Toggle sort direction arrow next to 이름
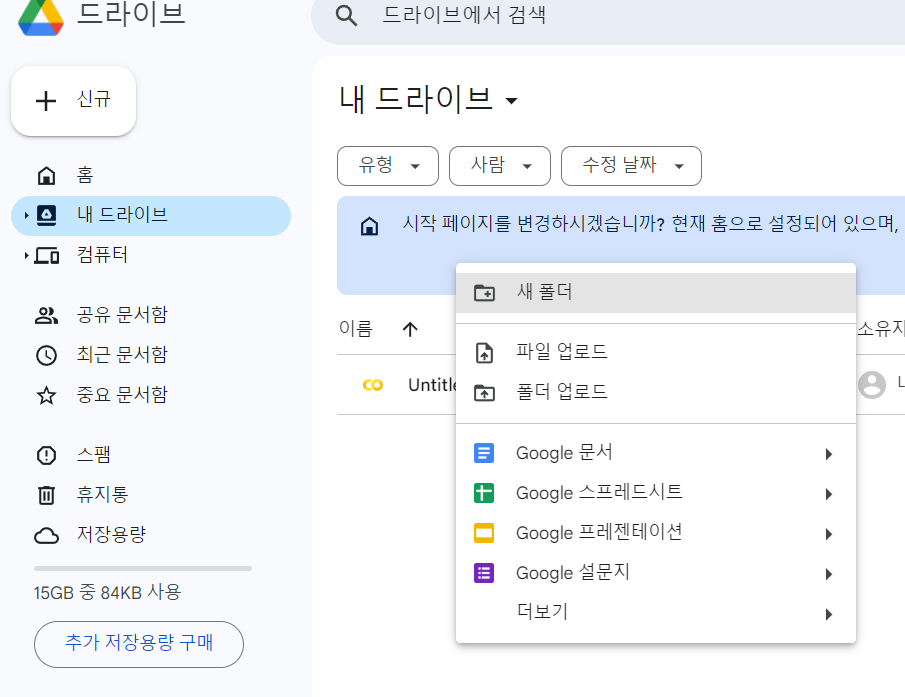The height and width of the screenshot is (697, 905). (410, 329)
